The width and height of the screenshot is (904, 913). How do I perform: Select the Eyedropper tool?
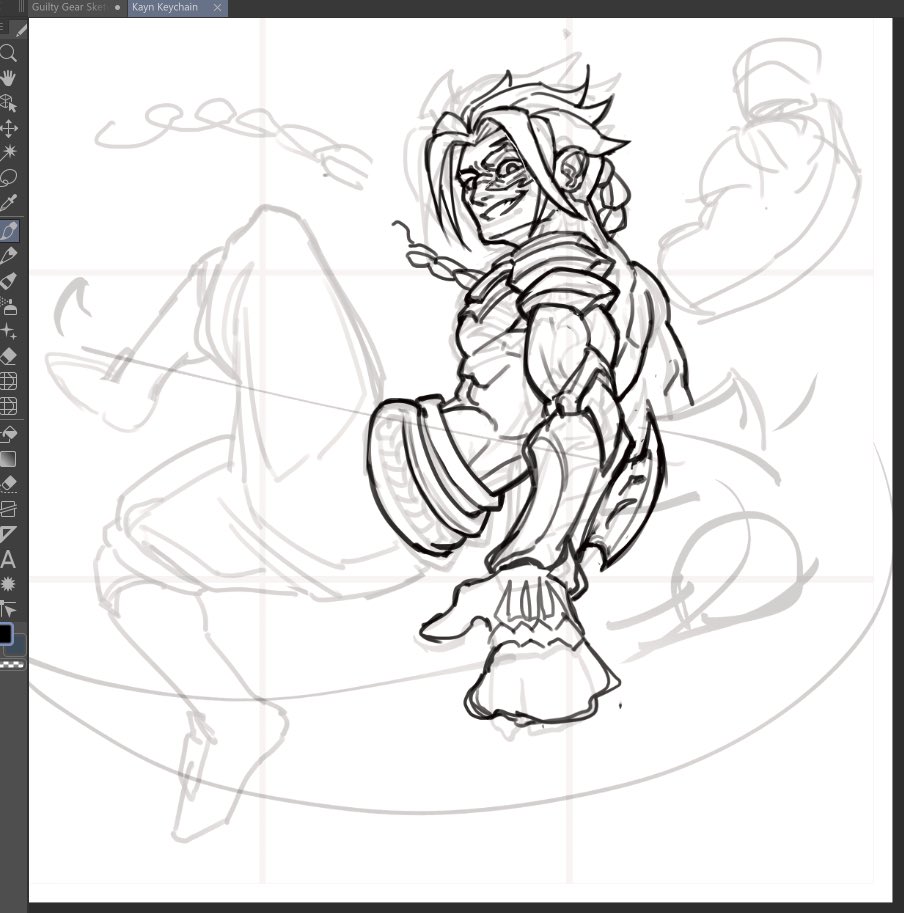[x=8, y=202]
